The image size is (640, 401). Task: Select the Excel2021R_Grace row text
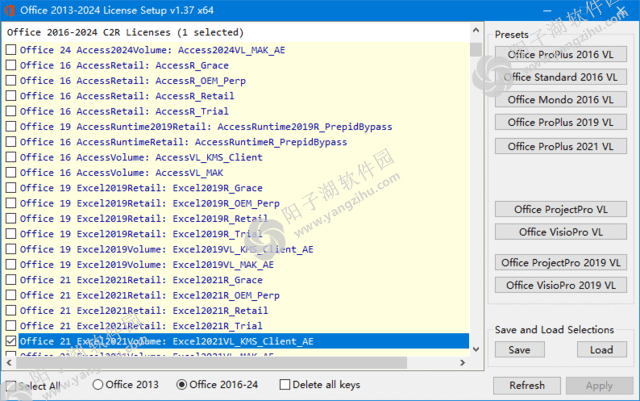pos(141,280)
